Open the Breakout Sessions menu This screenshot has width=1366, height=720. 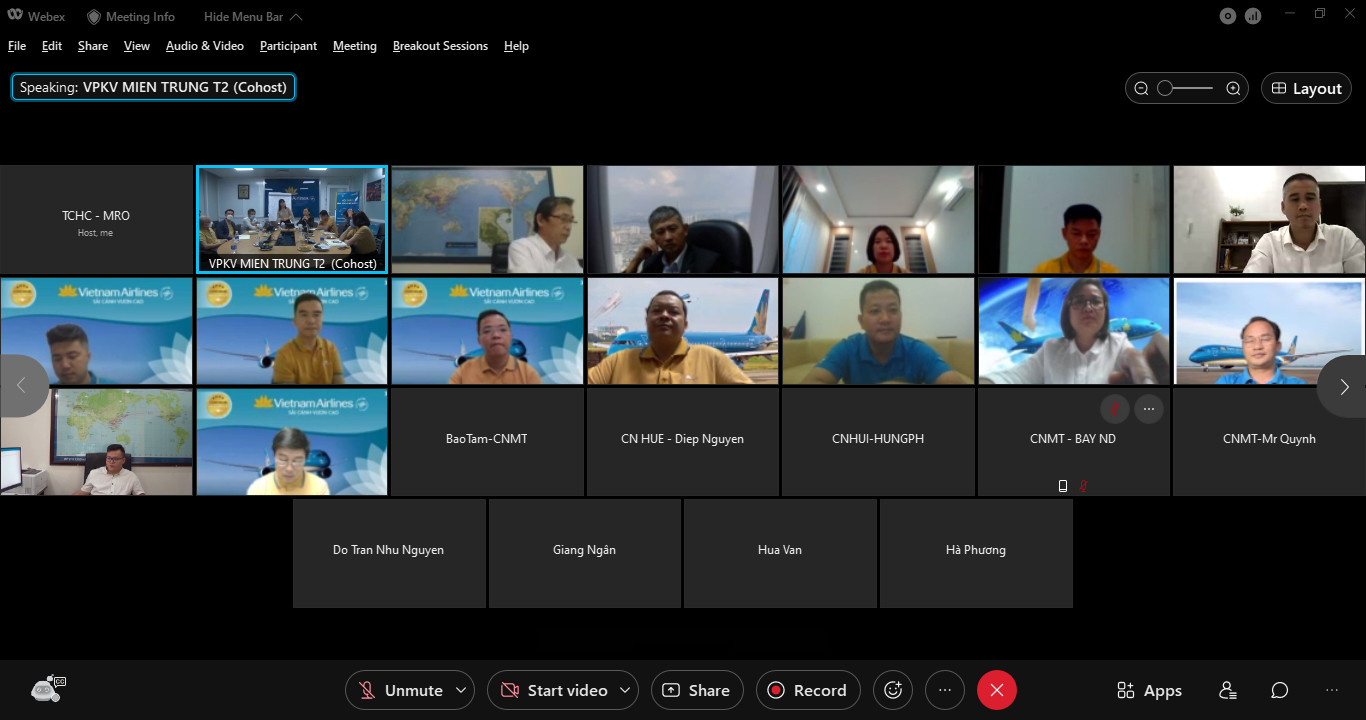pyautogui.click(x=440, y=46)
